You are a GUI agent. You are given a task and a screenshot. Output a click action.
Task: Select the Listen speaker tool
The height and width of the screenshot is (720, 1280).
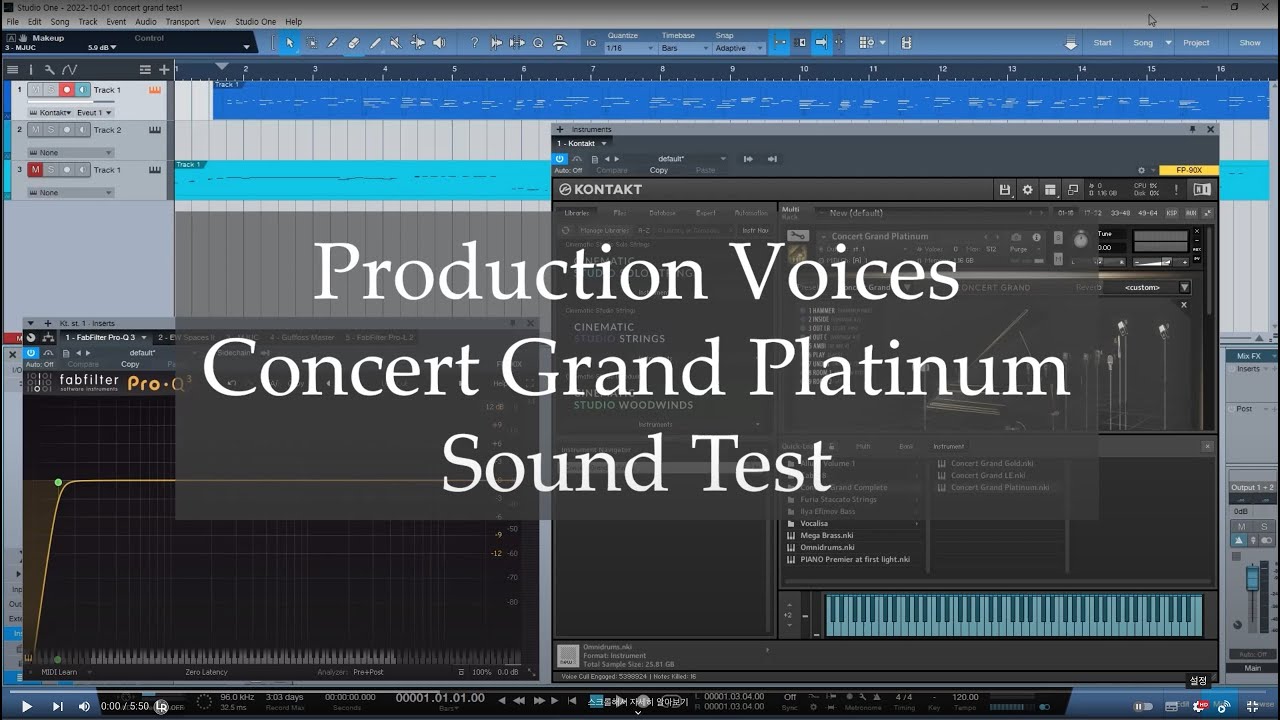(438, 43)
